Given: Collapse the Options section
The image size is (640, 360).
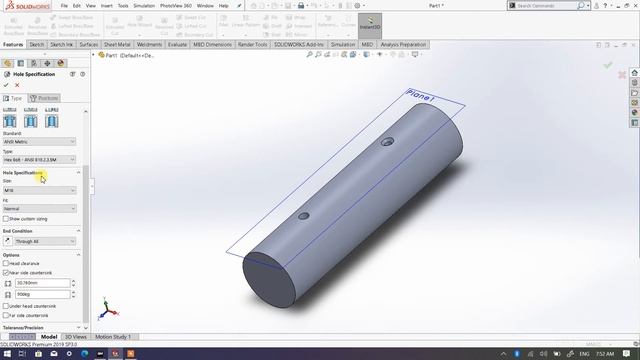Looking at the screenshot, I should [78, 255].
